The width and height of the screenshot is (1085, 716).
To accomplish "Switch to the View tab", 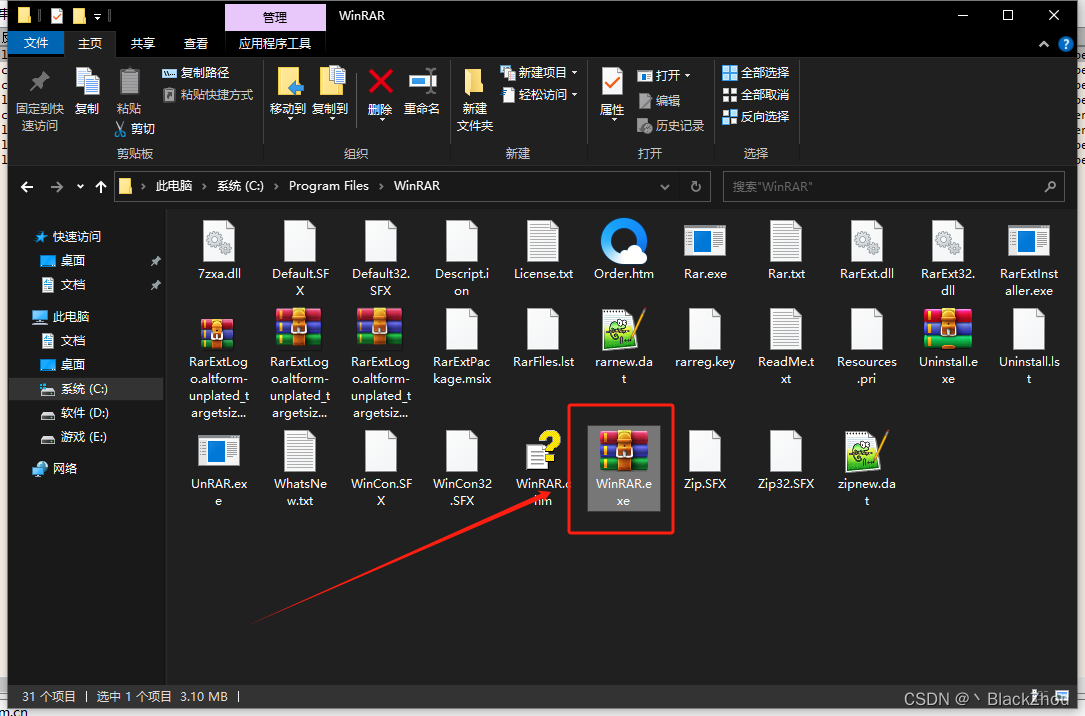I will [196, 44].
